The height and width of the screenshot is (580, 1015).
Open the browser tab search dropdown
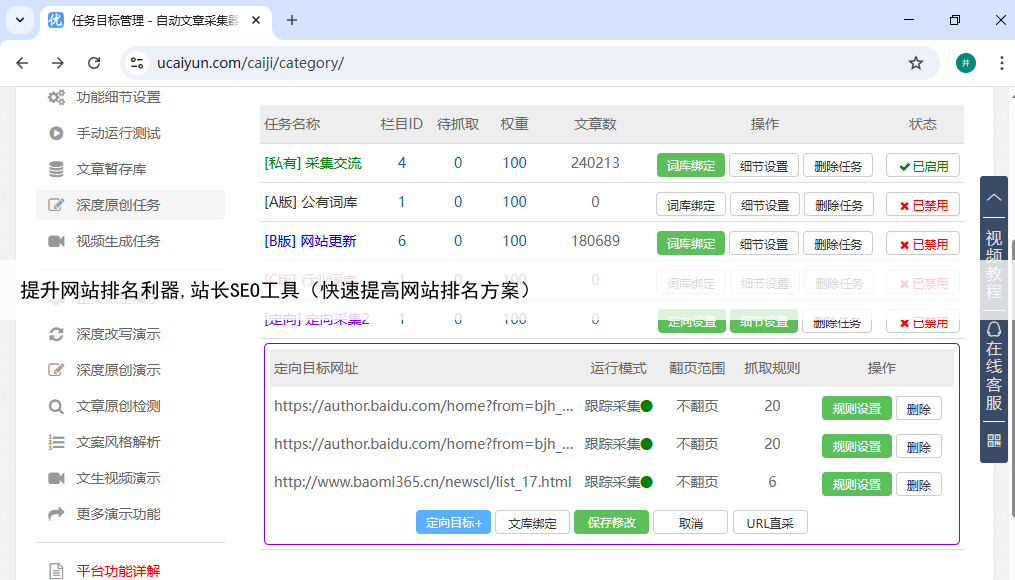click(20, 20)
